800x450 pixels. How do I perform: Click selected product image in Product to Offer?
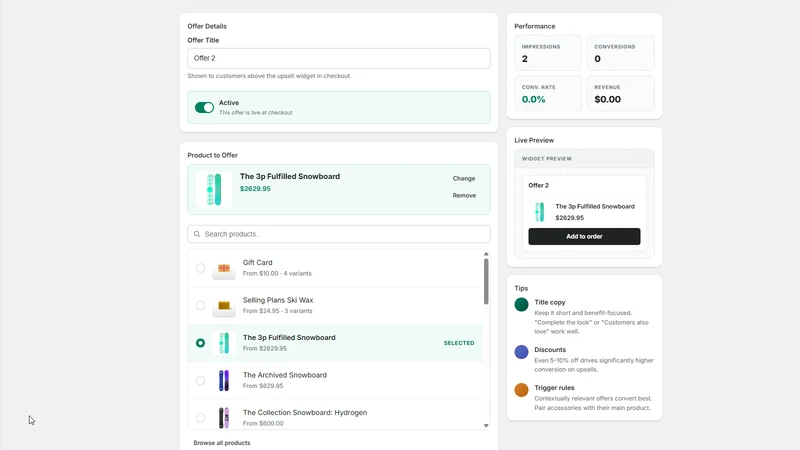(x=214, y=189)
